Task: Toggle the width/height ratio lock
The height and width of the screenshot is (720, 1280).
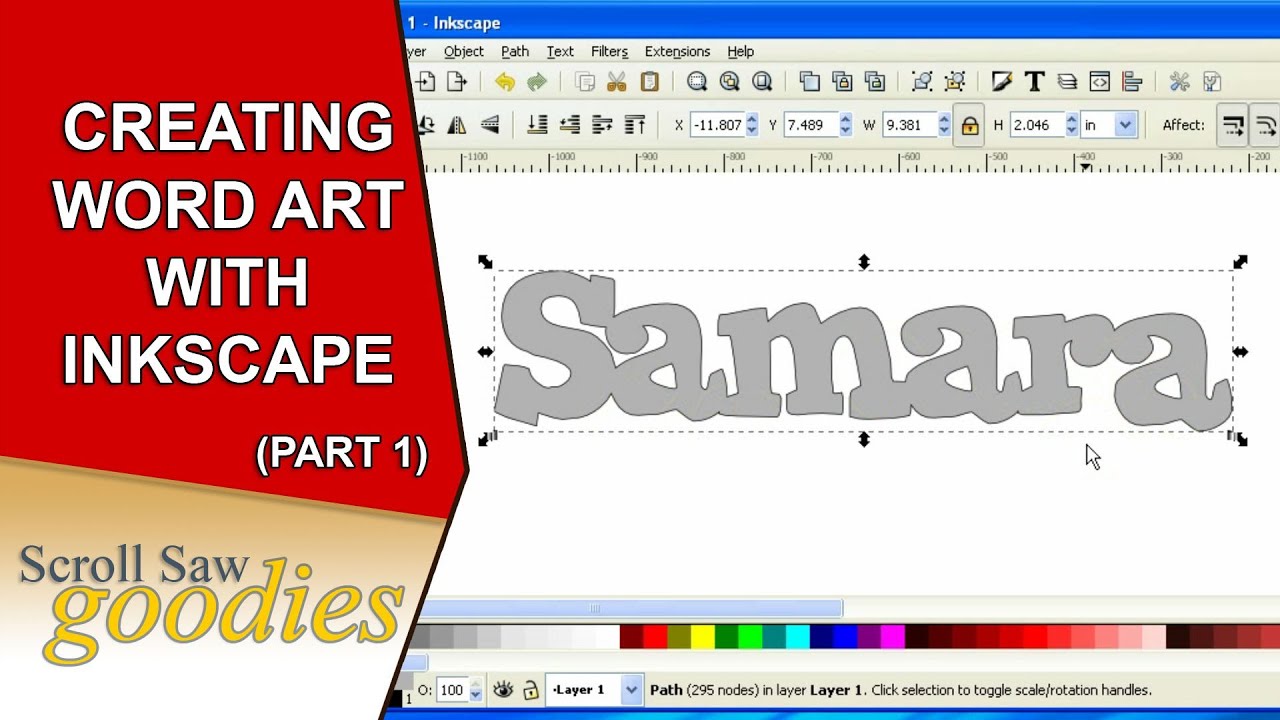Action: point(969,126)
